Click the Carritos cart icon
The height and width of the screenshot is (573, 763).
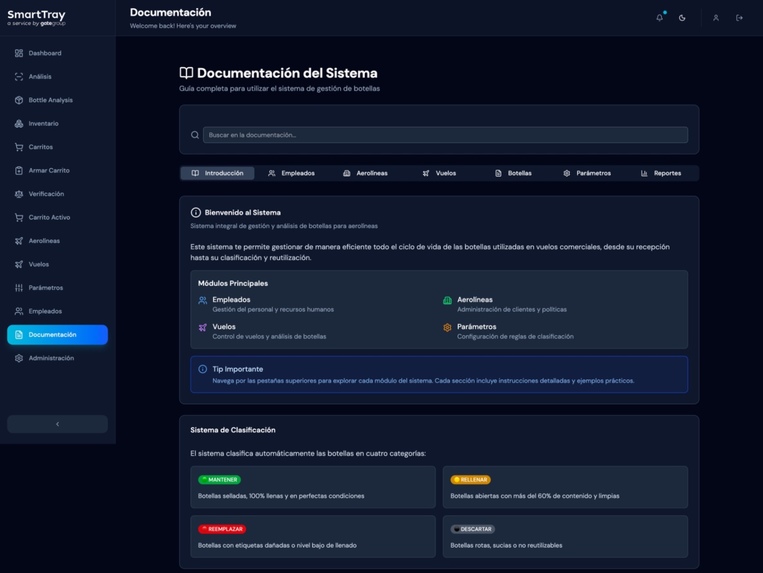pos(19,147)
